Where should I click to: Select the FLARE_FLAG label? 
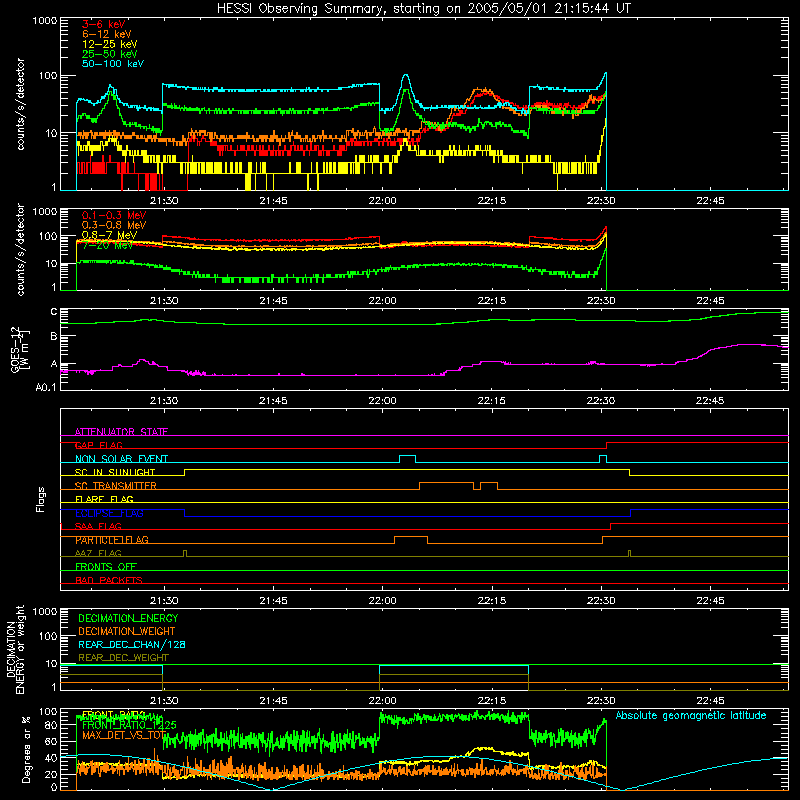coord(104,499)
